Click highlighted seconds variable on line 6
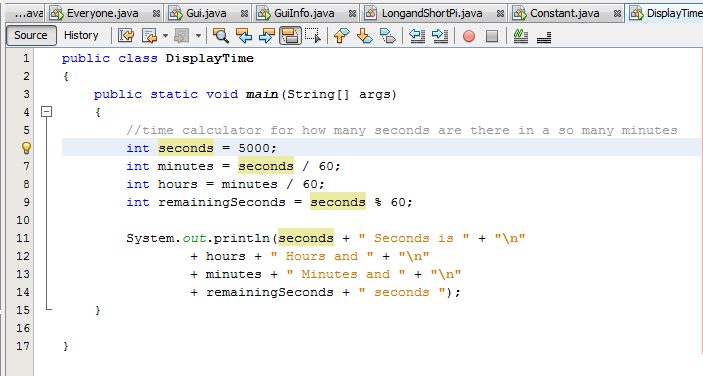The width and height of the screenshot is (703, 376). tap(186, 148)
